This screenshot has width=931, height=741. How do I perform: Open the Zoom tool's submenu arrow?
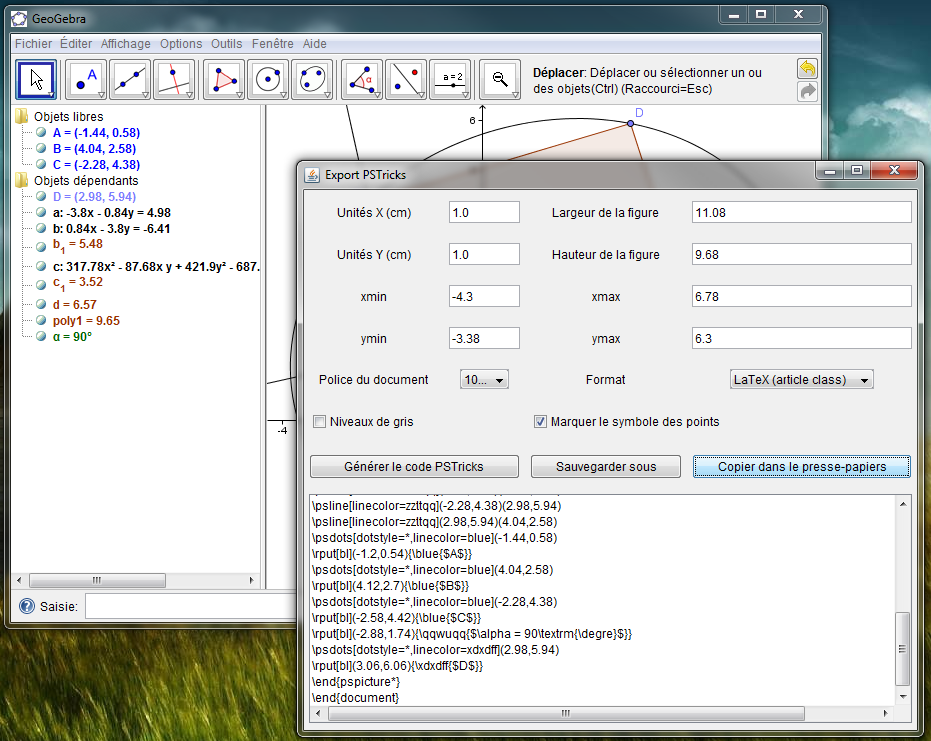[x=515, y=95]
